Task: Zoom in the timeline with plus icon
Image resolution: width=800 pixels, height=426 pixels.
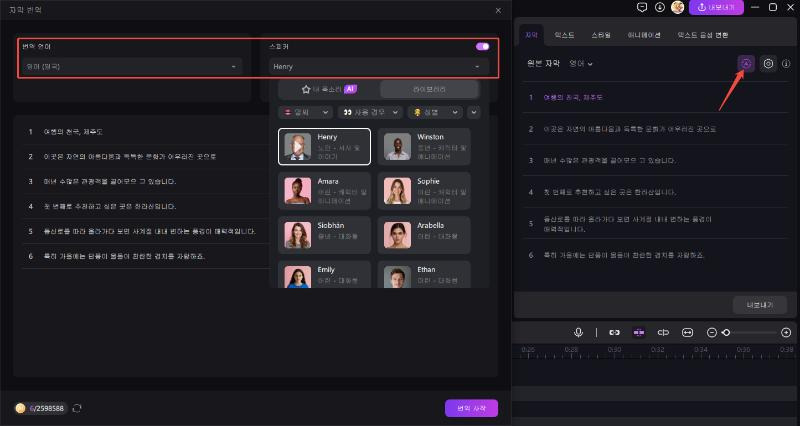Action: coord(786,333)
